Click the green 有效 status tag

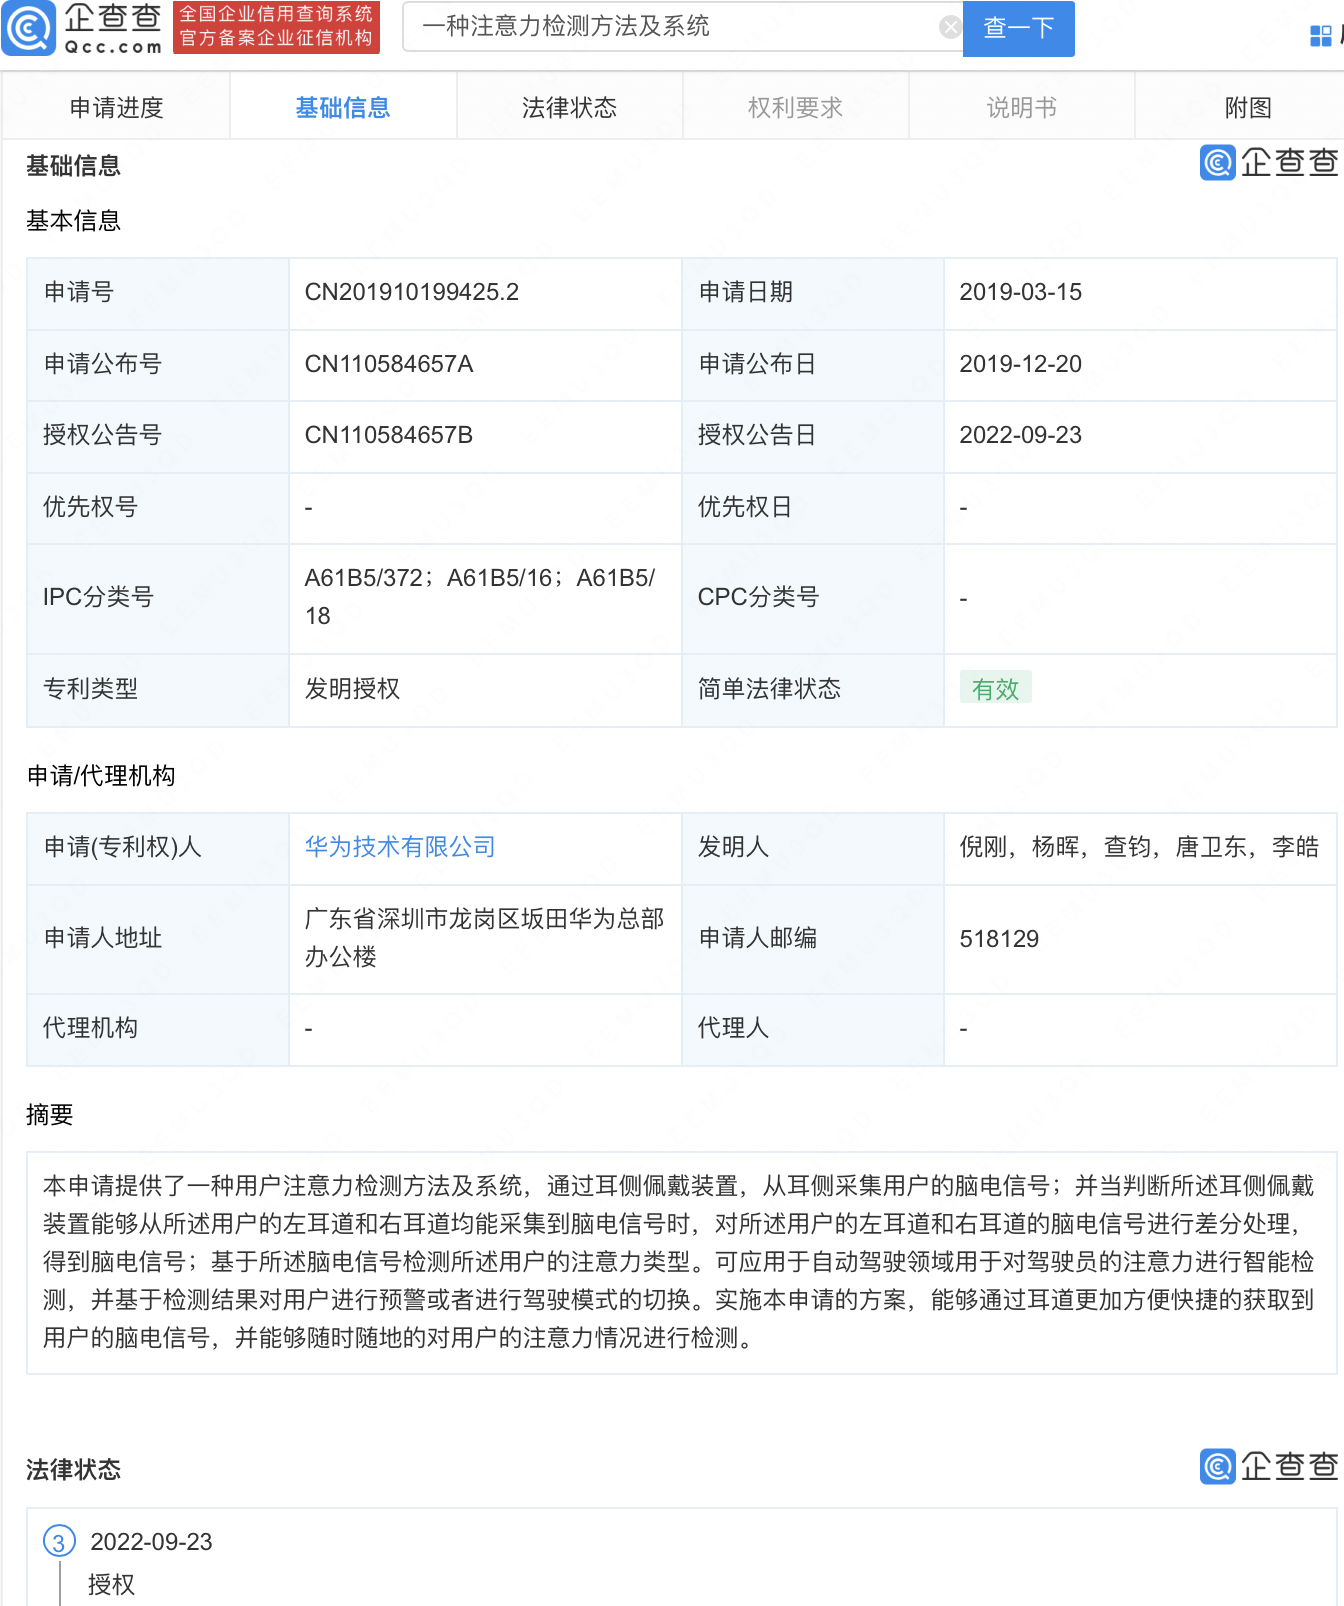click(995, 688)
